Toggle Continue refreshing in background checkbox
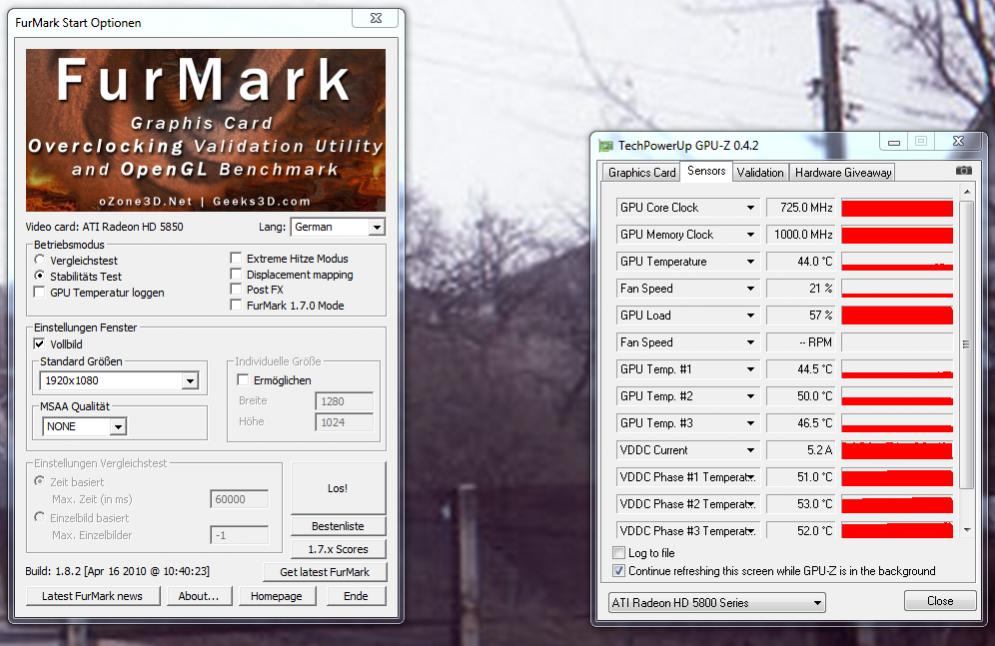Image resolution: width=995 pixels, height=646 pixels. [619, 570]
